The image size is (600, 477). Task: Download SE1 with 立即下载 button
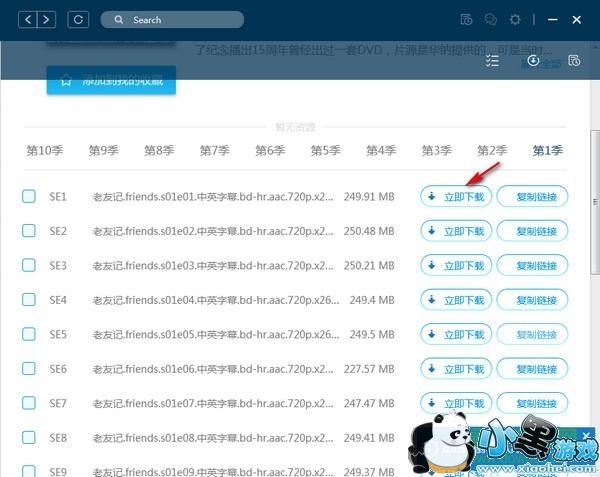tap(456, 197)
